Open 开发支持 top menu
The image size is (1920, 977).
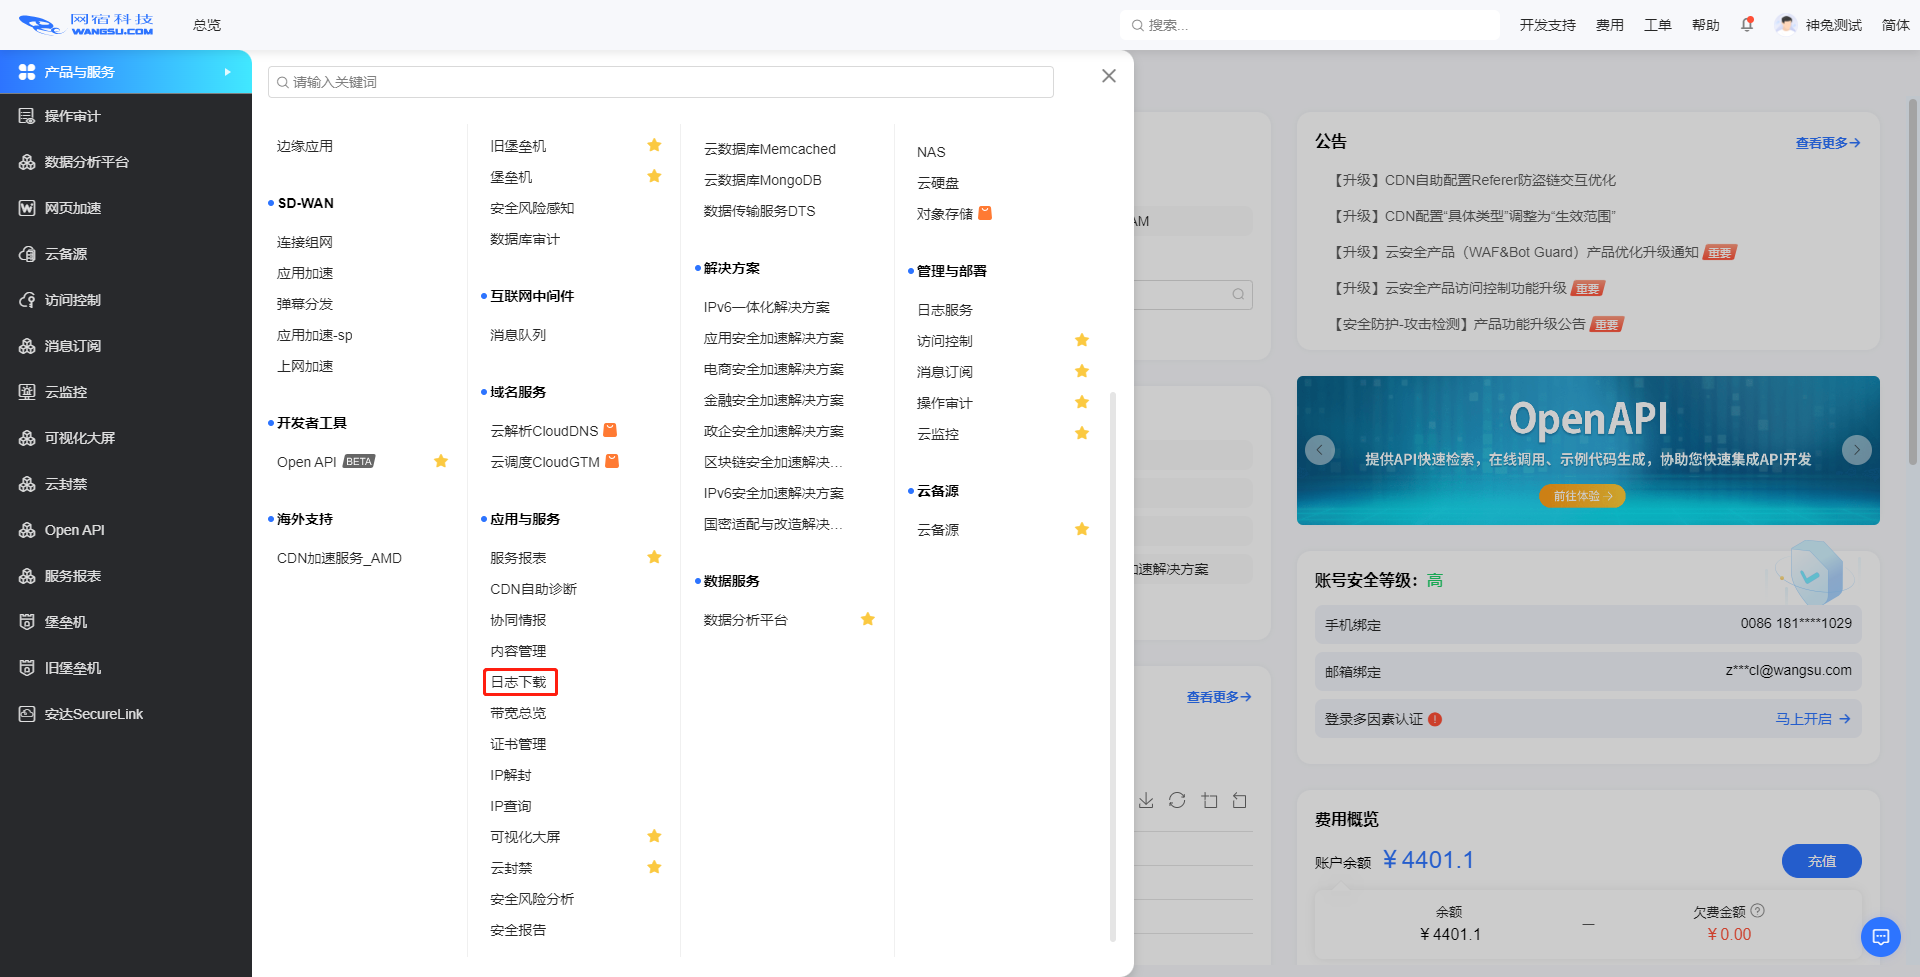1547,25
